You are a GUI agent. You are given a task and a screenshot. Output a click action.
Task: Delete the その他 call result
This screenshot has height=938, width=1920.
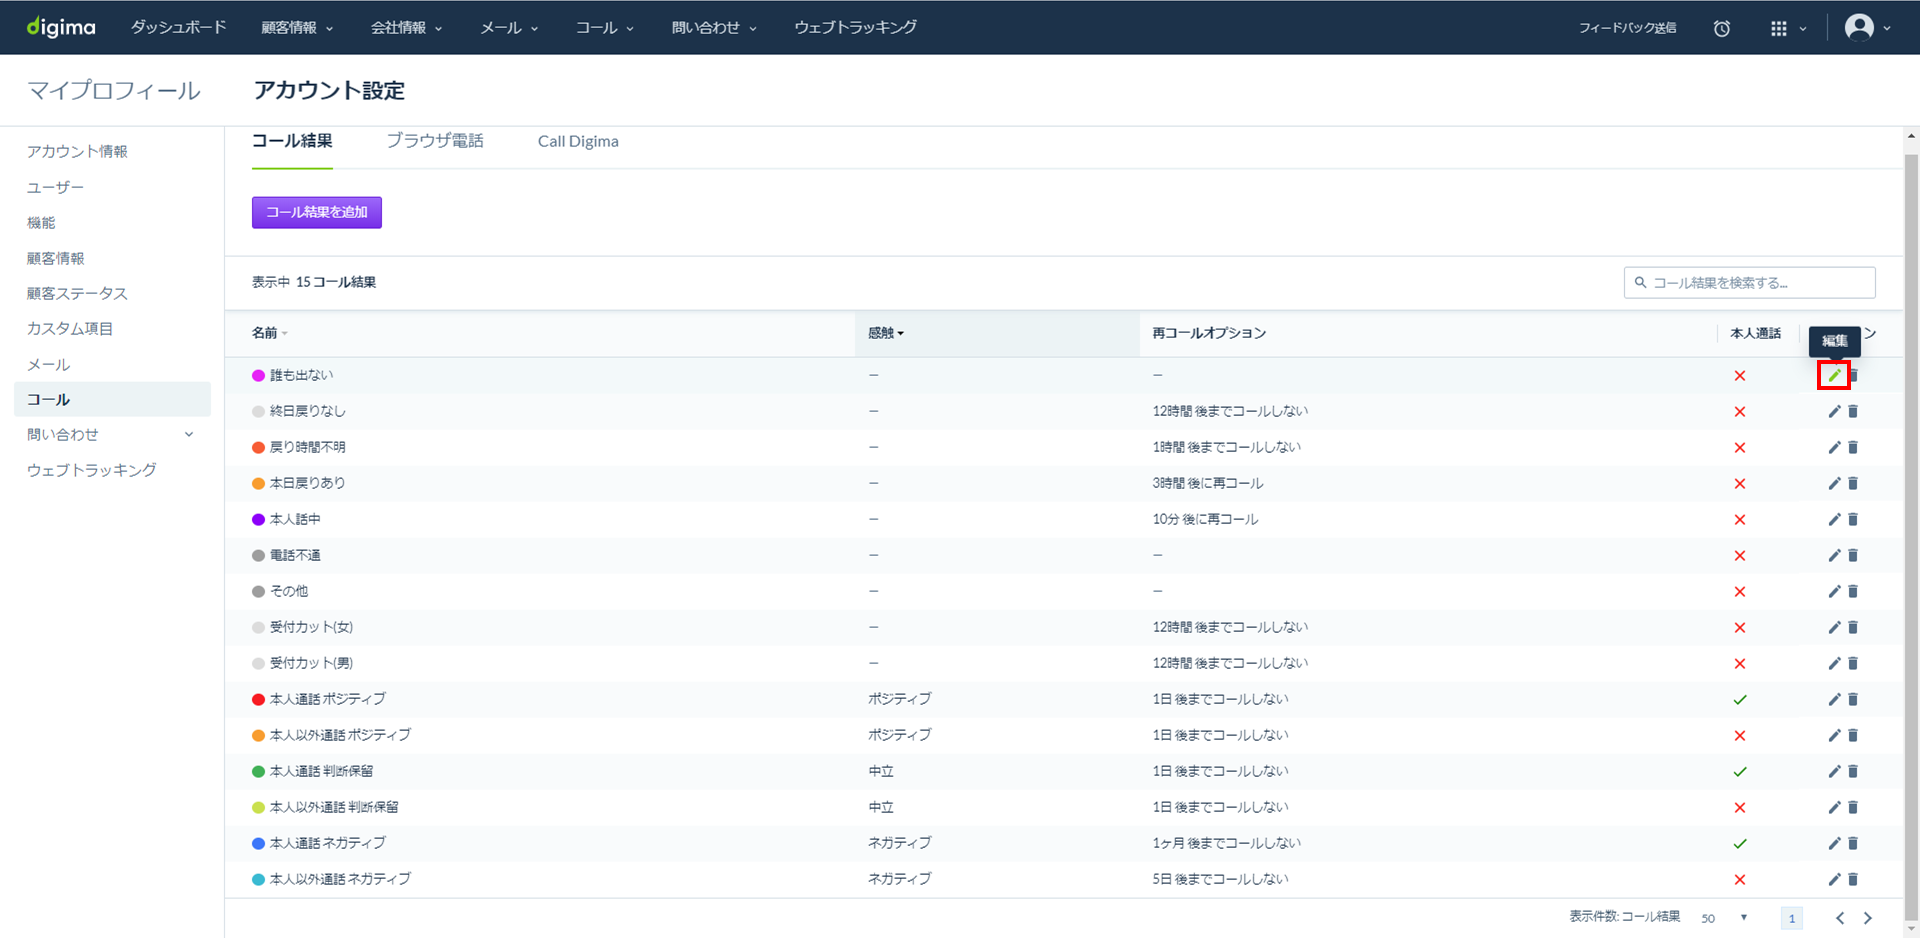click(x=1853, y=591)
